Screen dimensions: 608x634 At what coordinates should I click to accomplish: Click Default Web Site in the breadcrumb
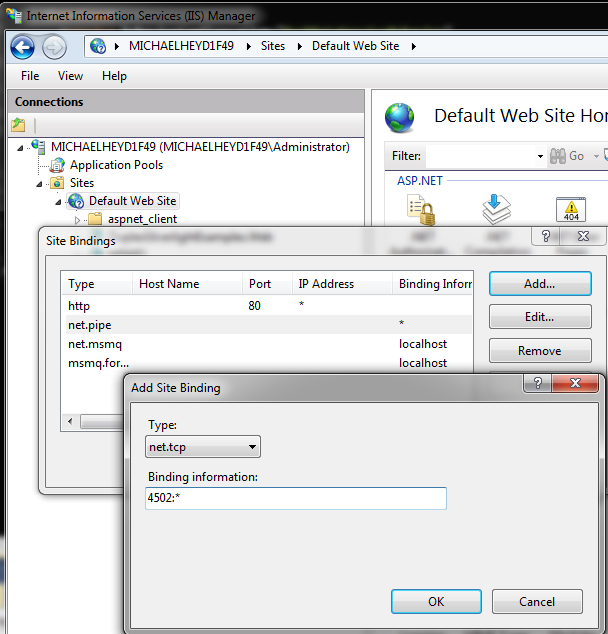click(355, 46)
